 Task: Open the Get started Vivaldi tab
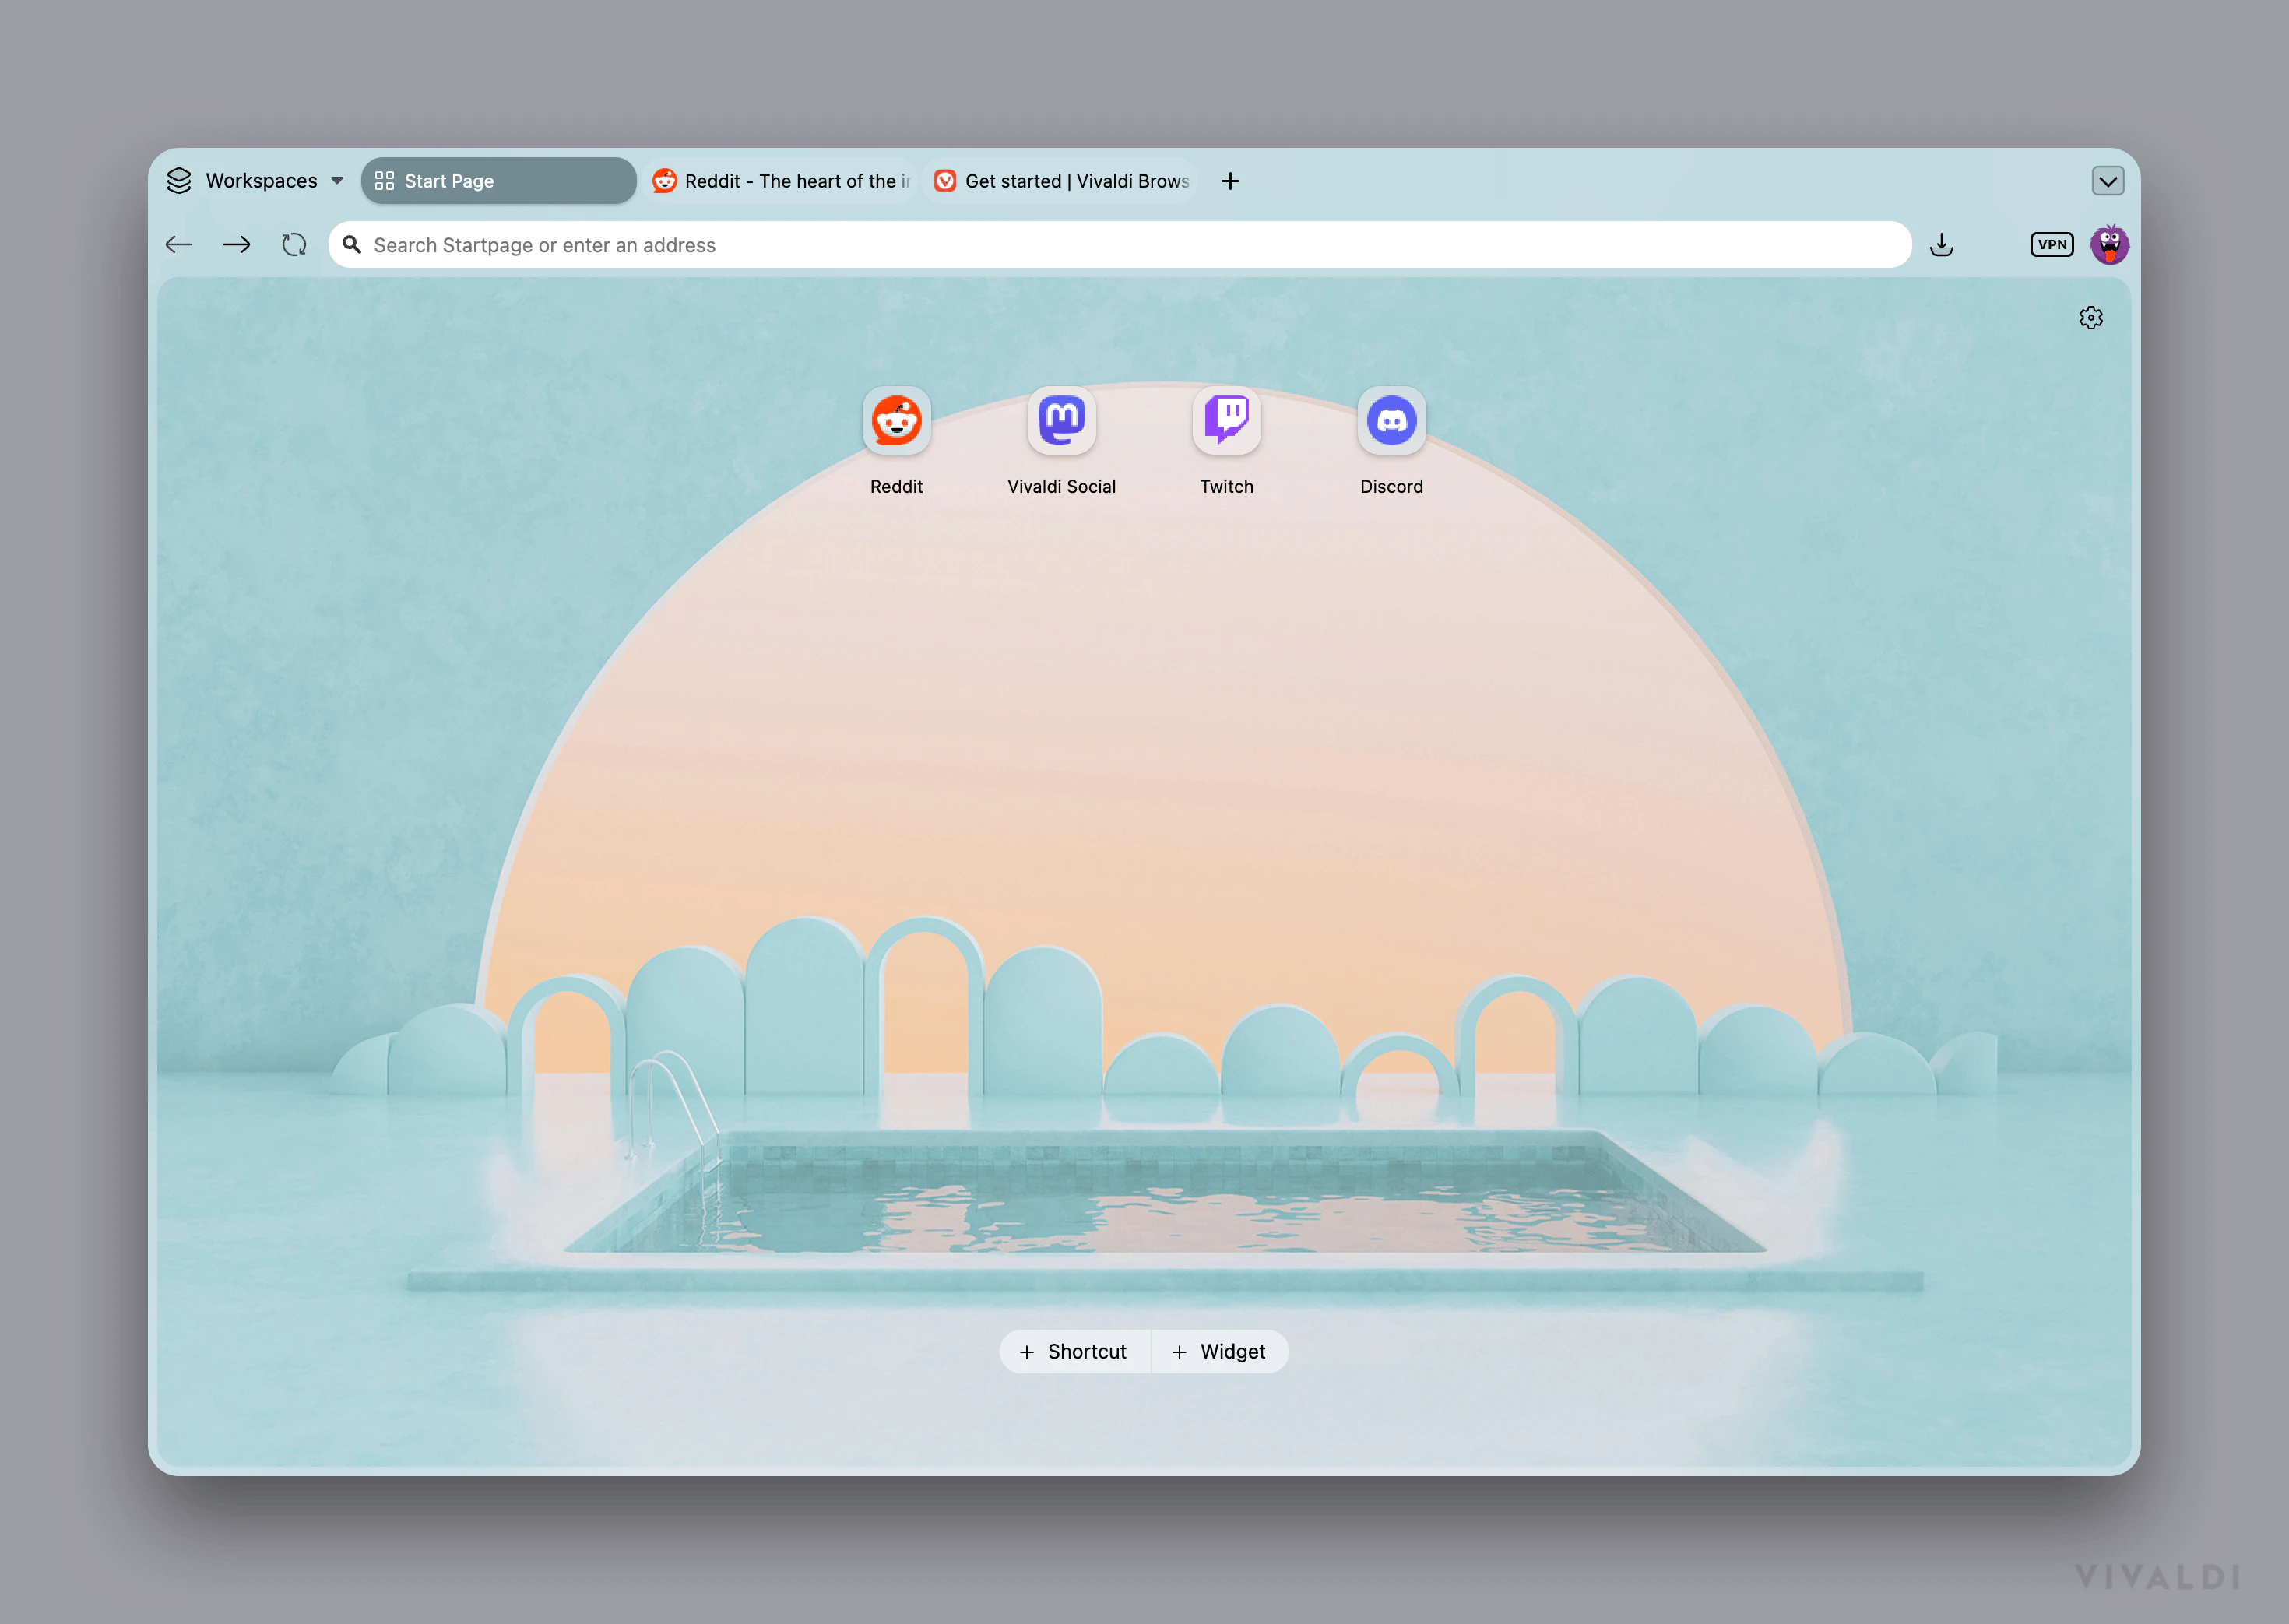(x=1061, y=181)
